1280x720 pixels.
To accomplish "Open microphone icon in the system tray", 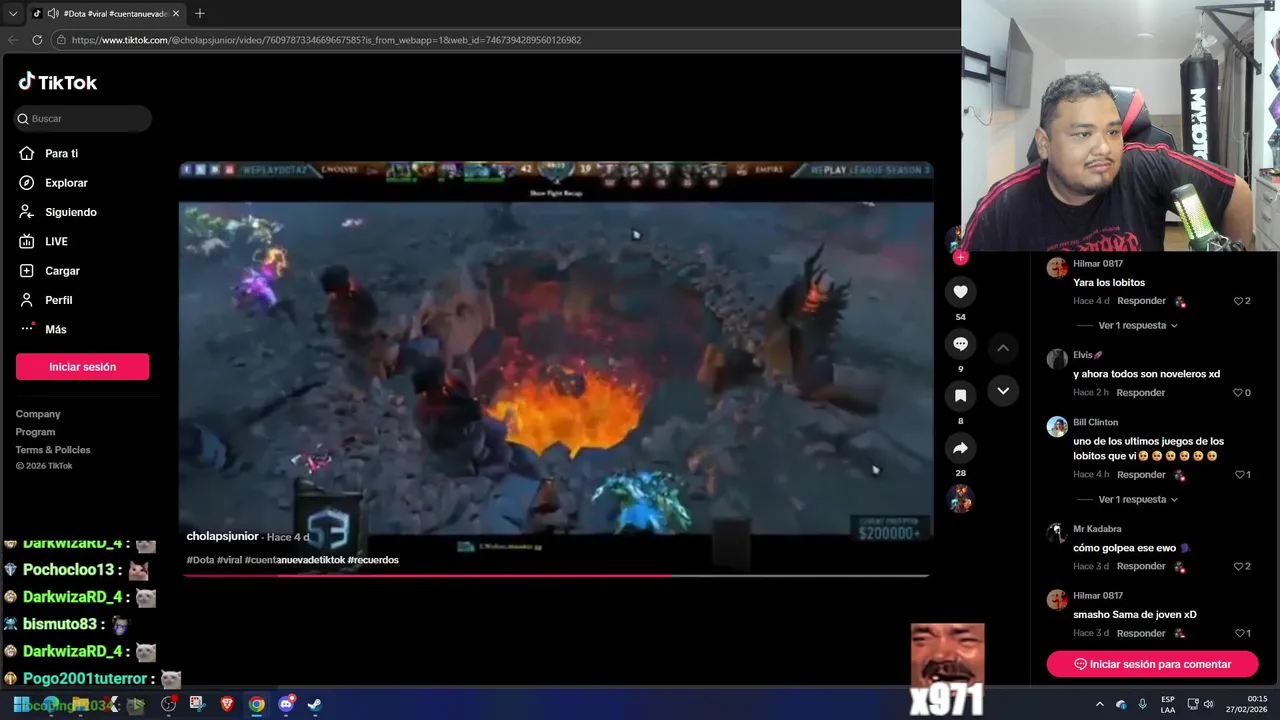I will [x=1142, y=704].
